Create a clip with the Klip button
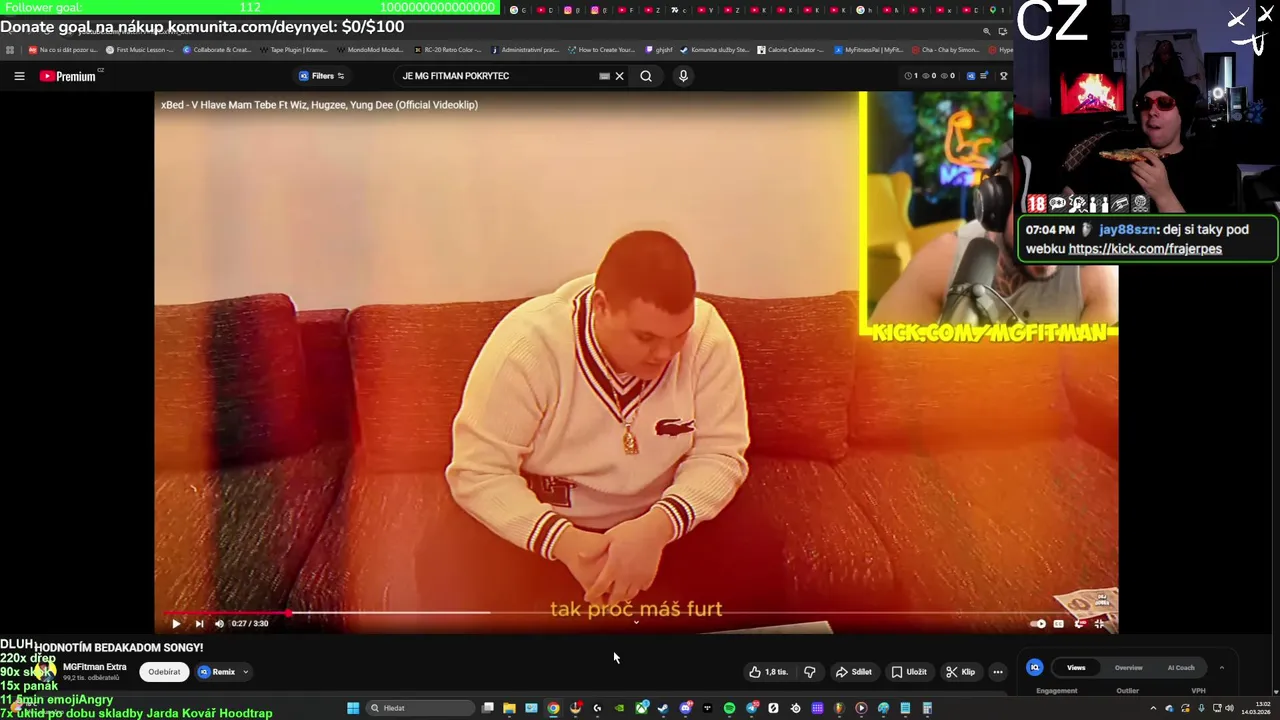 tap(960, 672)
